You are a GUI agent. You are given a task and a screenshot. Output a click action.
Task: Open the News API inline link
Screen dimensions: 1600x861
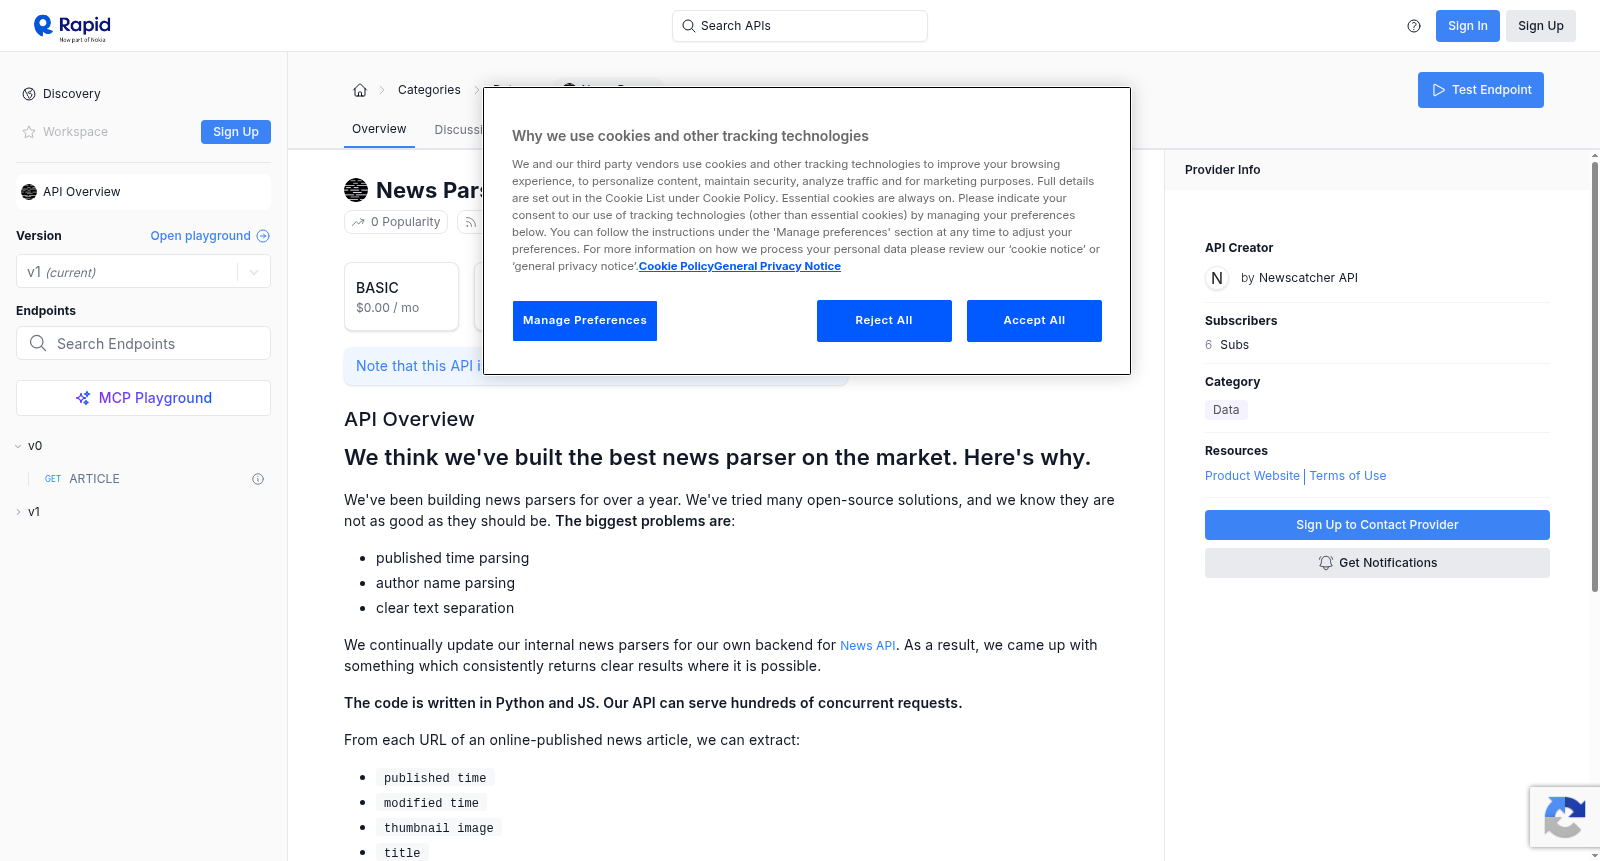click(x=868, y=646)
